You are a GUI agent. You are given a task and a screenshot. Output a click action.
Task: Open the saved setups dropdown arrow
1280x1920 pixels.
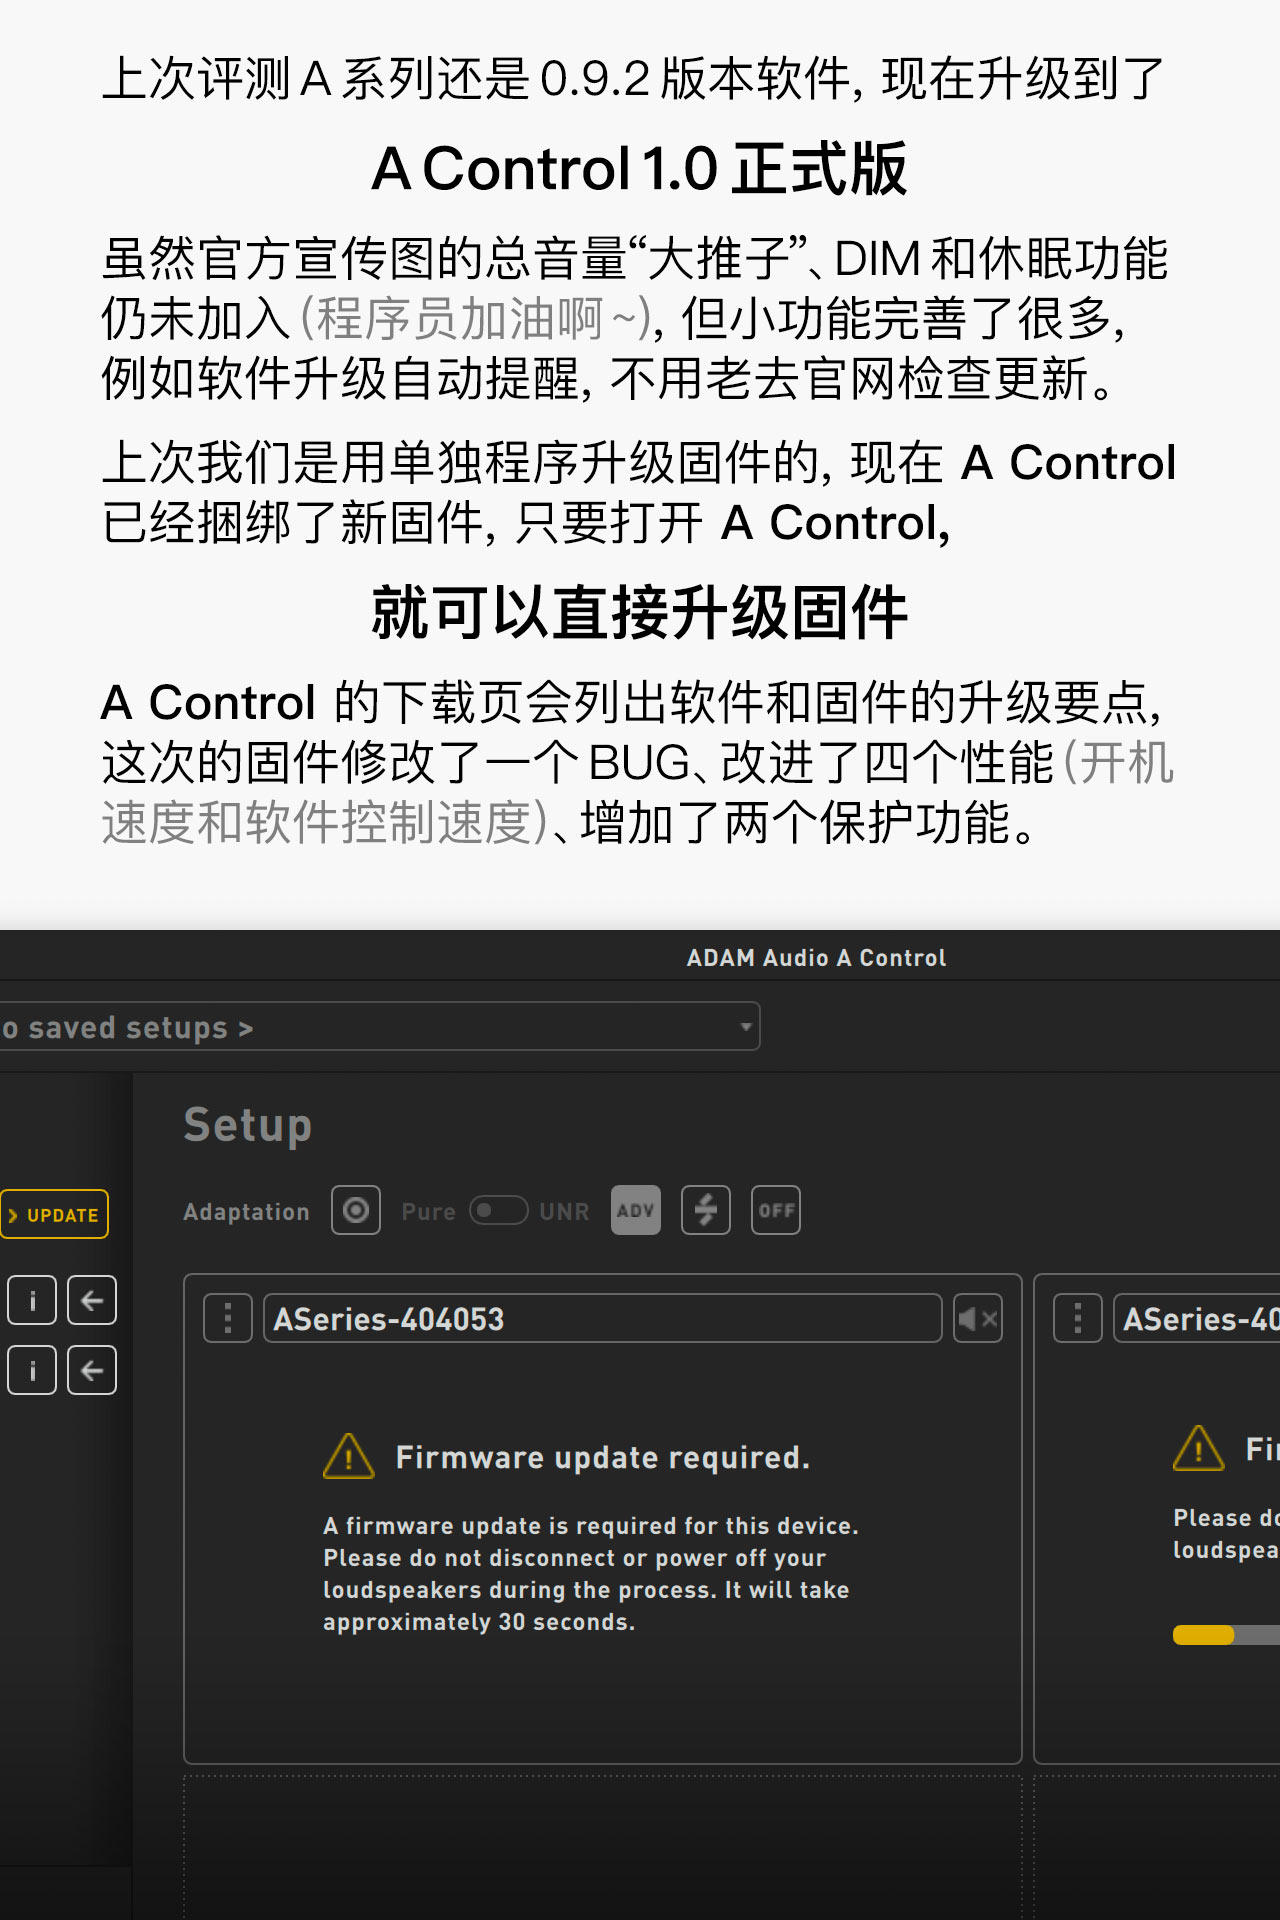[x=745, y=1027]
